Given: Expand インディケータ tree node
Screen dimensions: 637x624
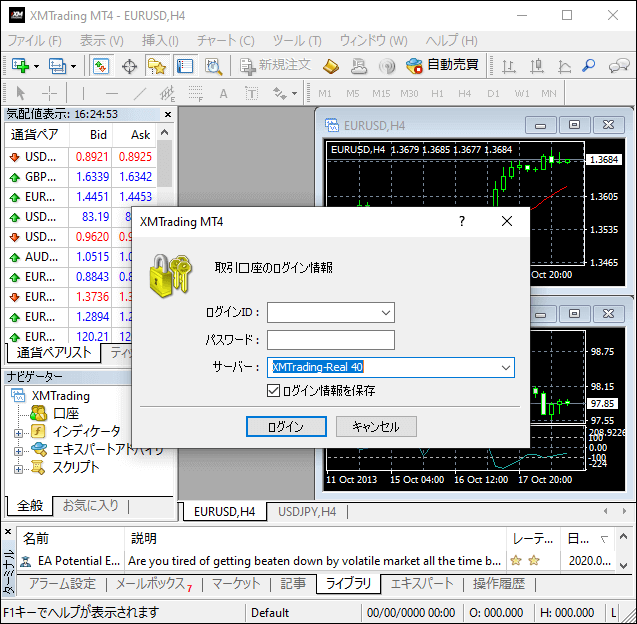Looking at the screenshot, I should click(18, 433).
